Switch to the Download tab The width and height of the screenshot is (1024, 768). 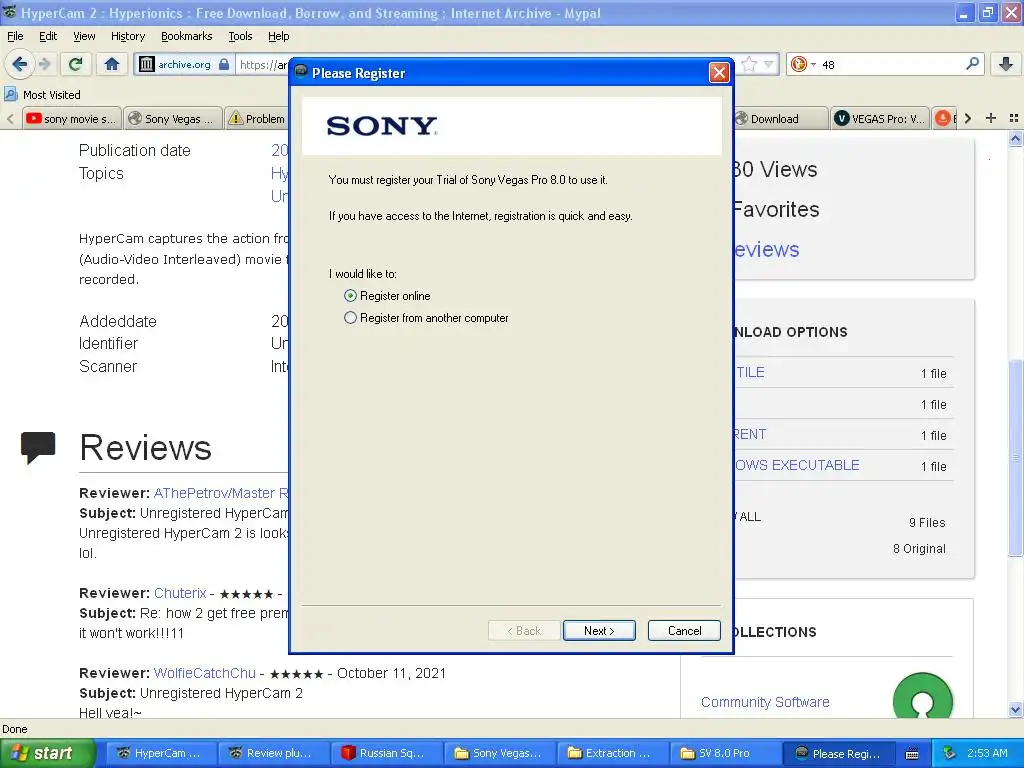[x=780, y=118]
